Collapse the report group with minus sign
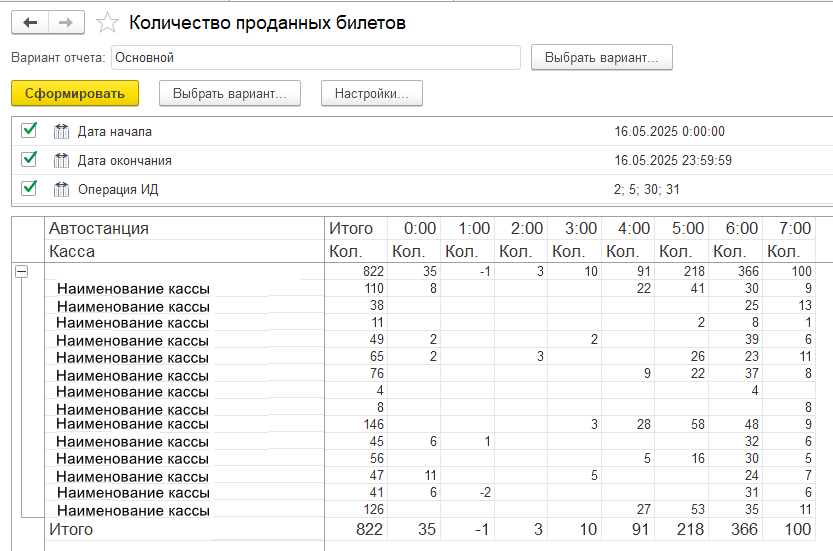The image size is (833, 551). click(x=22, y=272)
